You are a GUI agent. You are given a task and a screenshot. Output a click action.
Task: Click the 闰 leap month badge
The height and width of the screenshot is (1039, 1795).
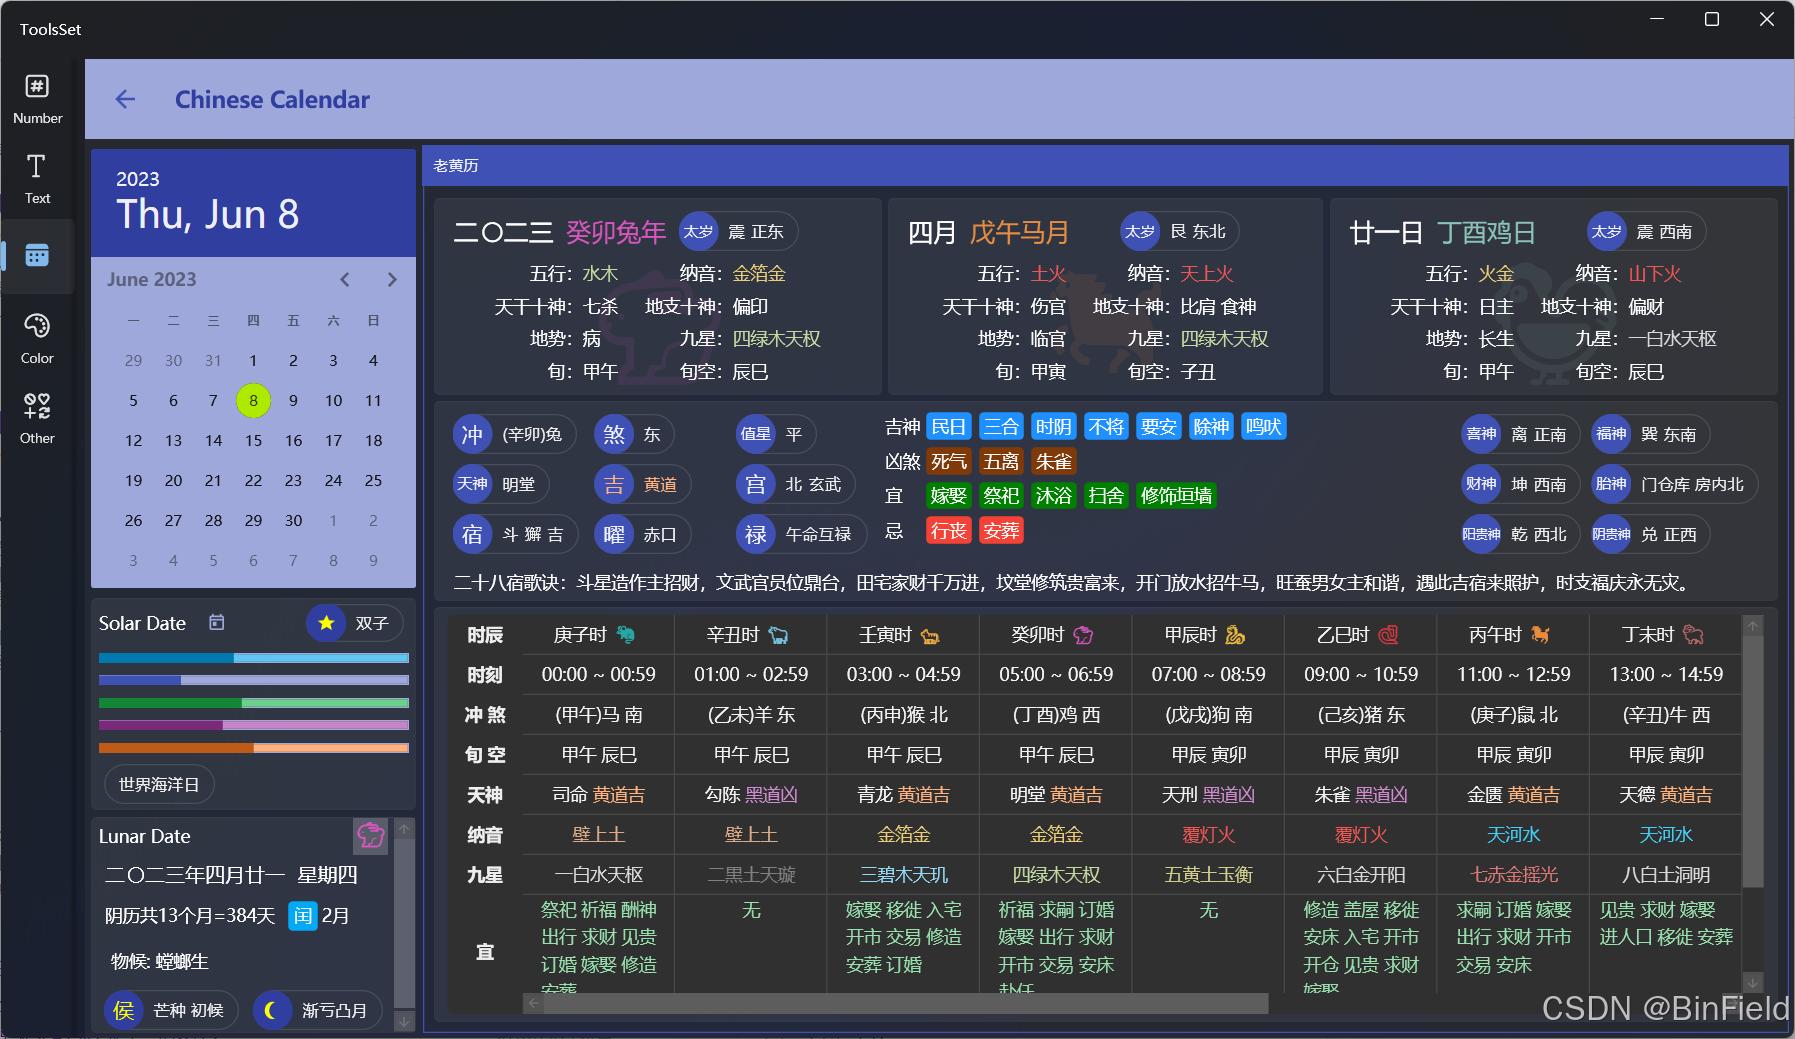coord(302,915)
